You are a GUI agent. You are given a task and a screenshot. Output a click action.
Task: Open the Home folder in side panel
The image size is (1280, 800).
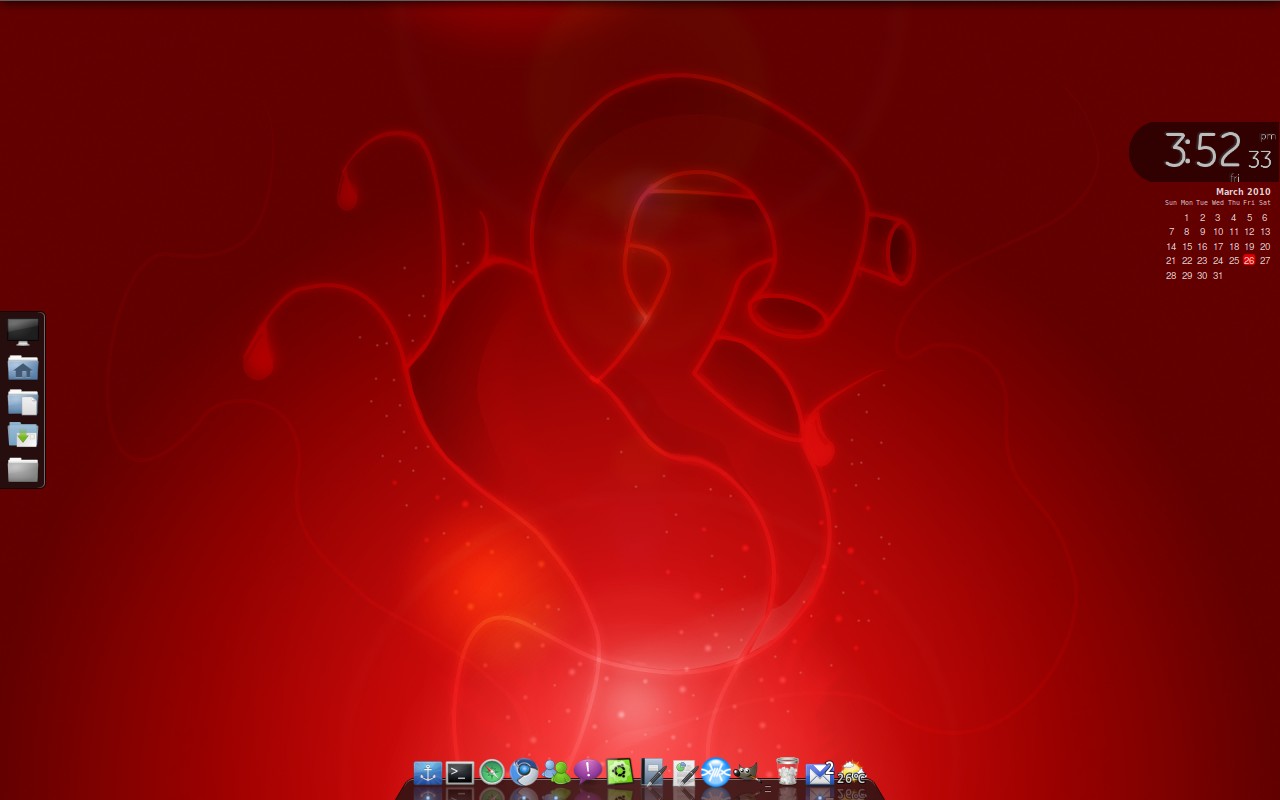(23, 367)
